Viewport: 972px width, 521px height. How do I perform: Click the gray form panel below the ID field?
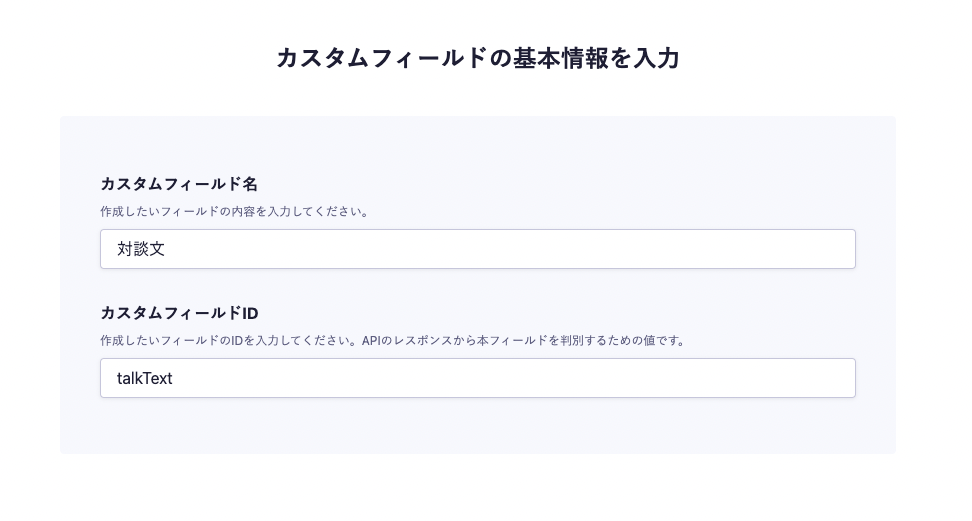pos(477,427)
